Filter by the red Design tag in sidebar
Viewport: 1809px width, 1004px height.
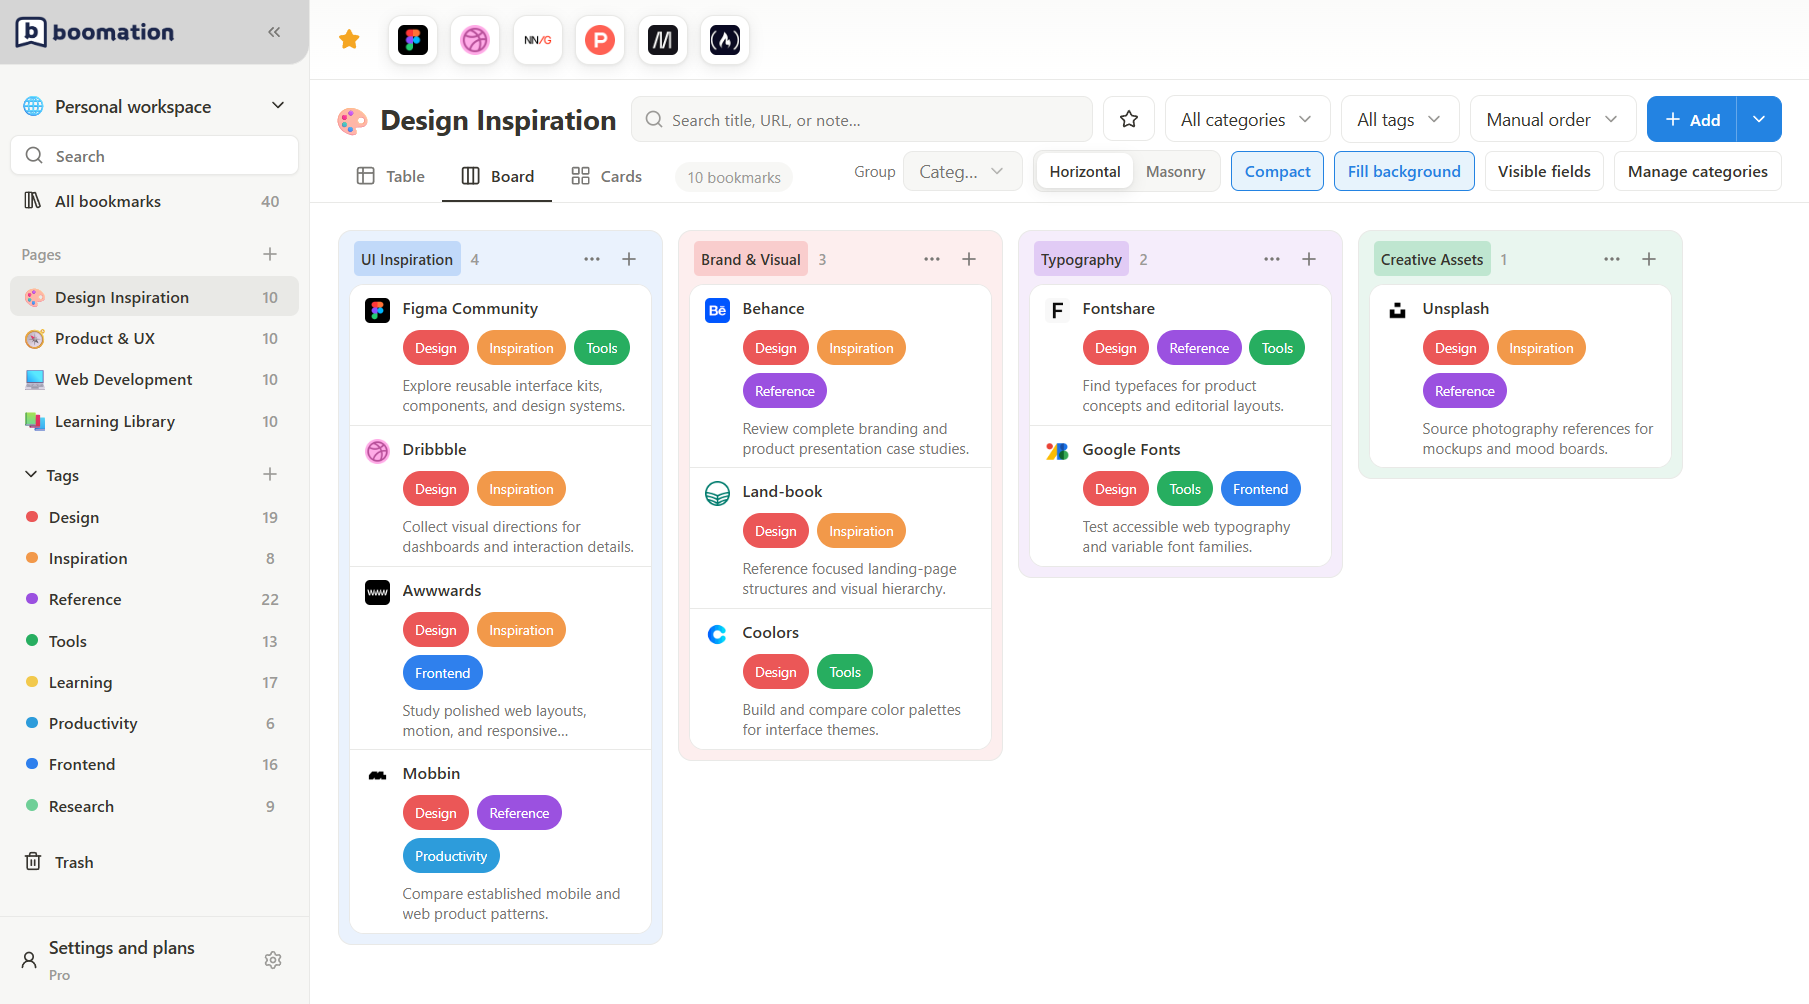click(154, 517)
